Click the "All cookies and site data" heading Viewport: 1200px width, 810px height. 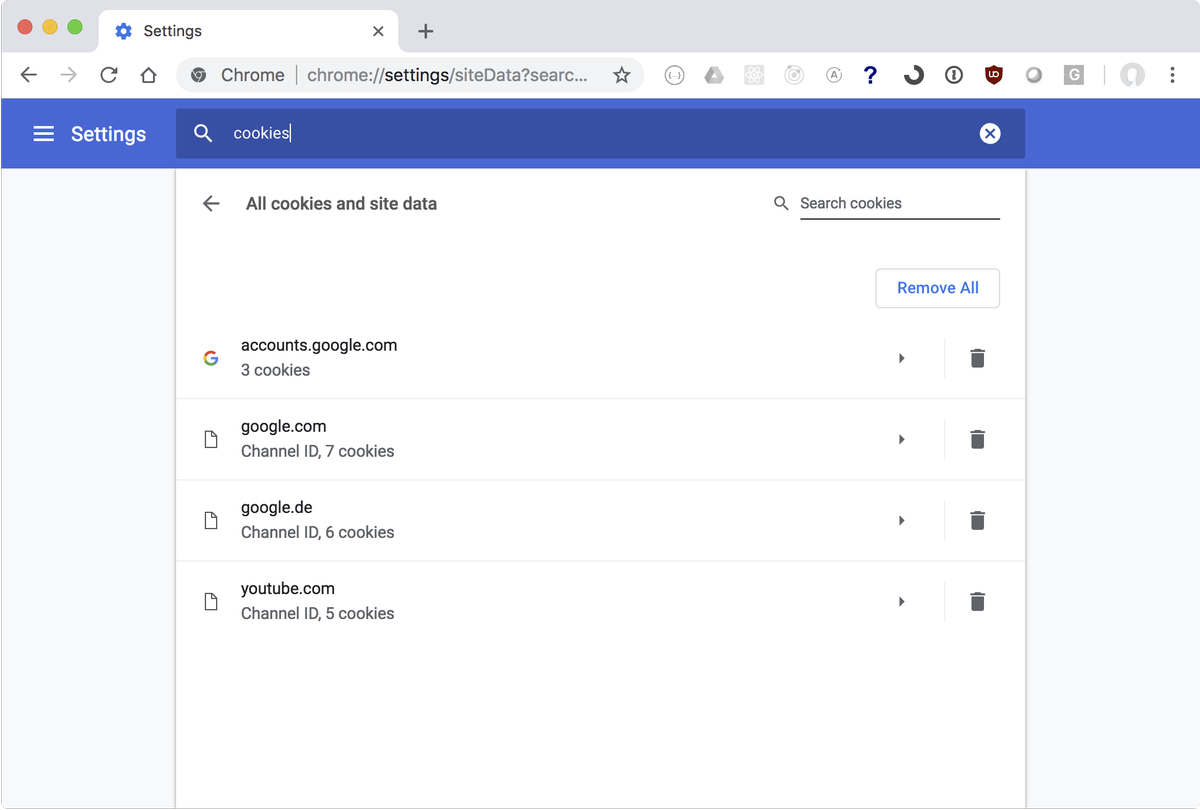coord(341,204)
